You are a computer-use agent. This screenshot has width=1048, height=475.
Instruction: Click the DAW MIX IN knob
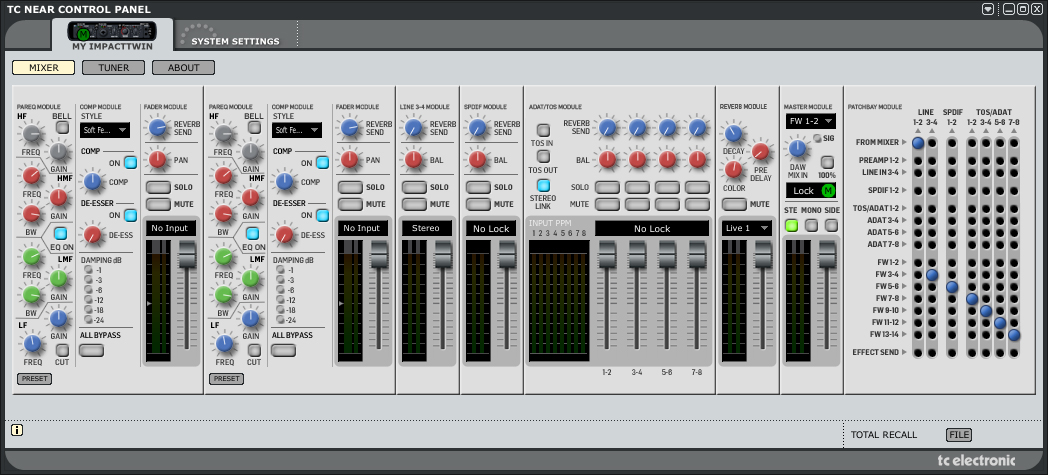(x=797, y=147)
